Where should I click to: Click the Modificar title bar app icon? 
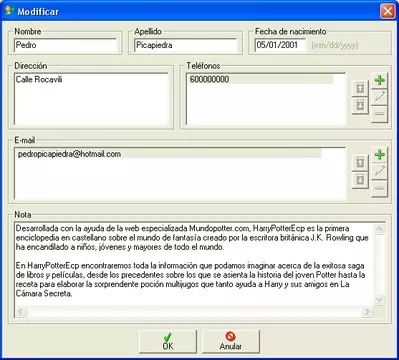click(9, 11)
